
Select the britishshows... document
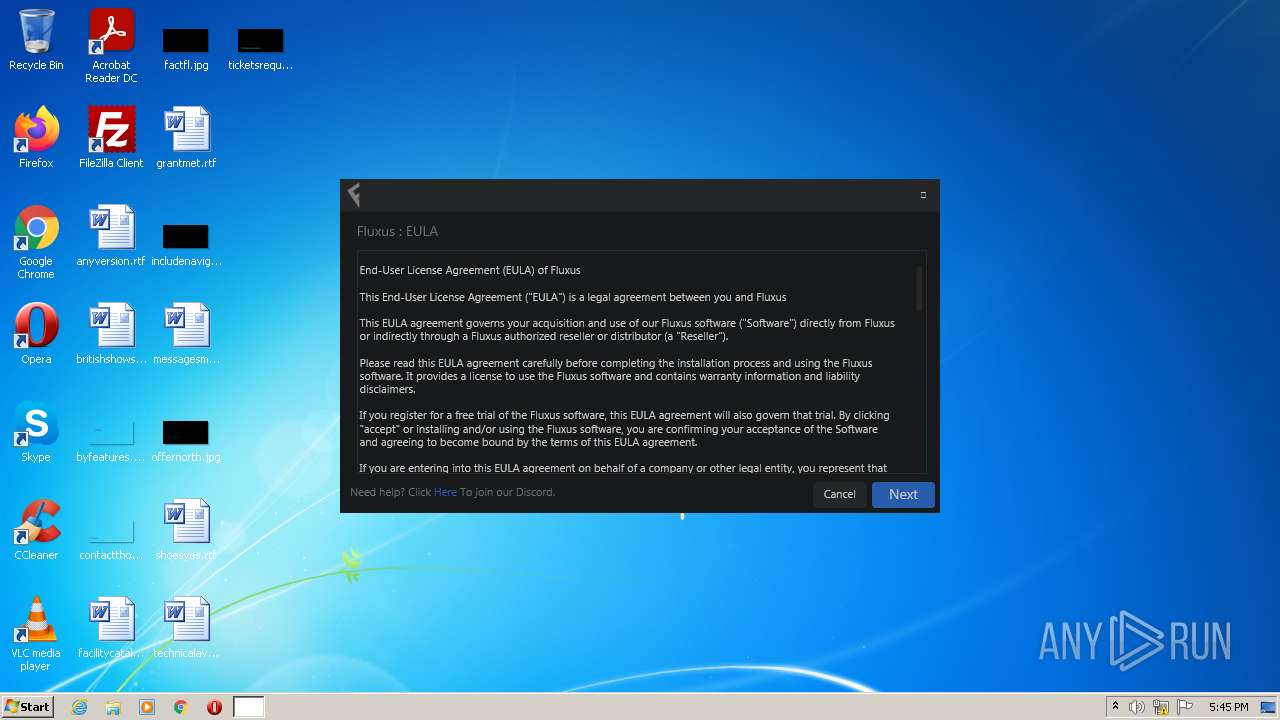[x=111, y=334]
